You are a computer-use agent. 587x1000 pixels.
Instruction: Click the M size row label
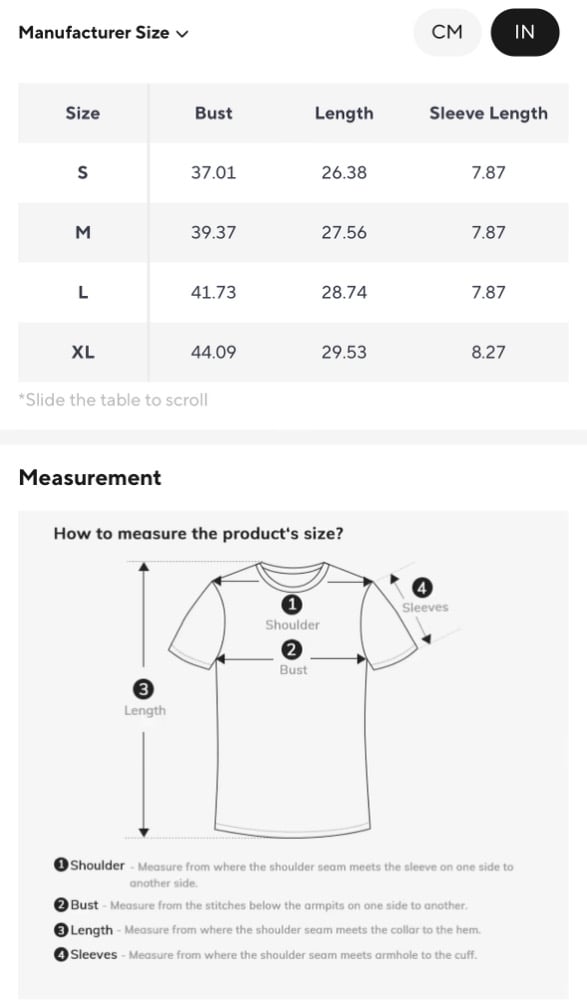83,232
